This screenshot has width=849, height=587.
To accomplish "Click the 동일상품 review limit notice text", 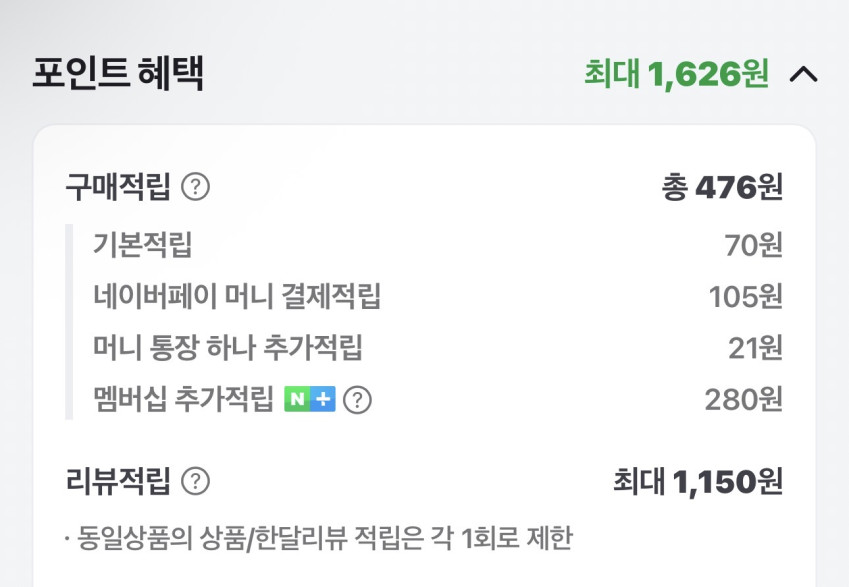I will click(318, 538).
